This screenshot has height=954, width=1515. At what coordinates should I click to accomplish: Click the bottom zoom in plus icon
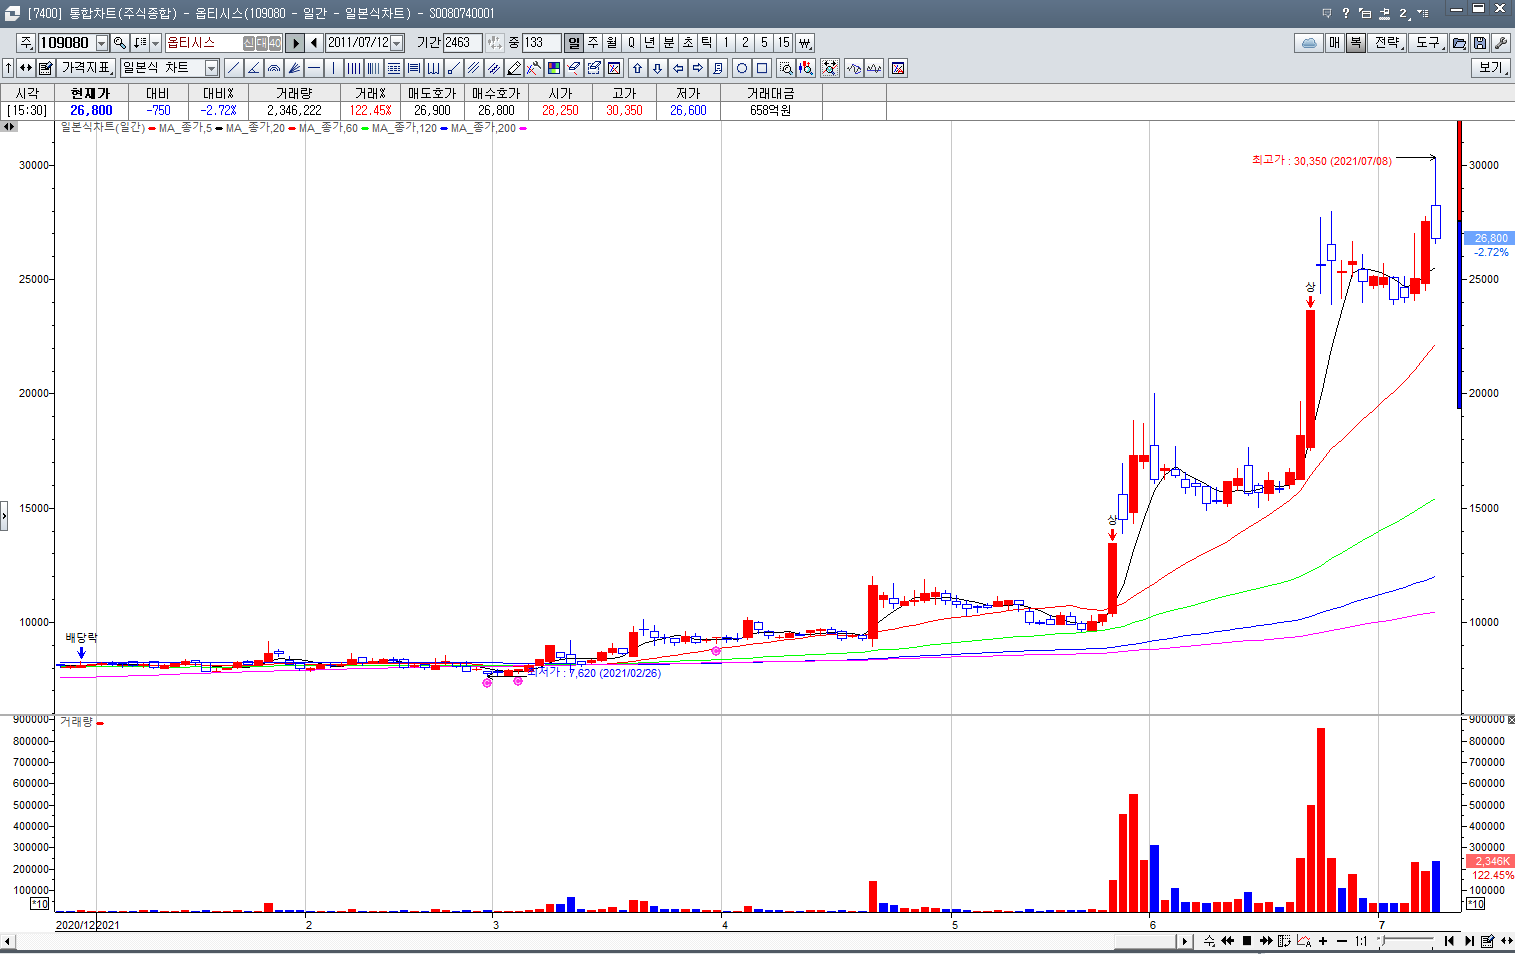tap(1323, 941)
